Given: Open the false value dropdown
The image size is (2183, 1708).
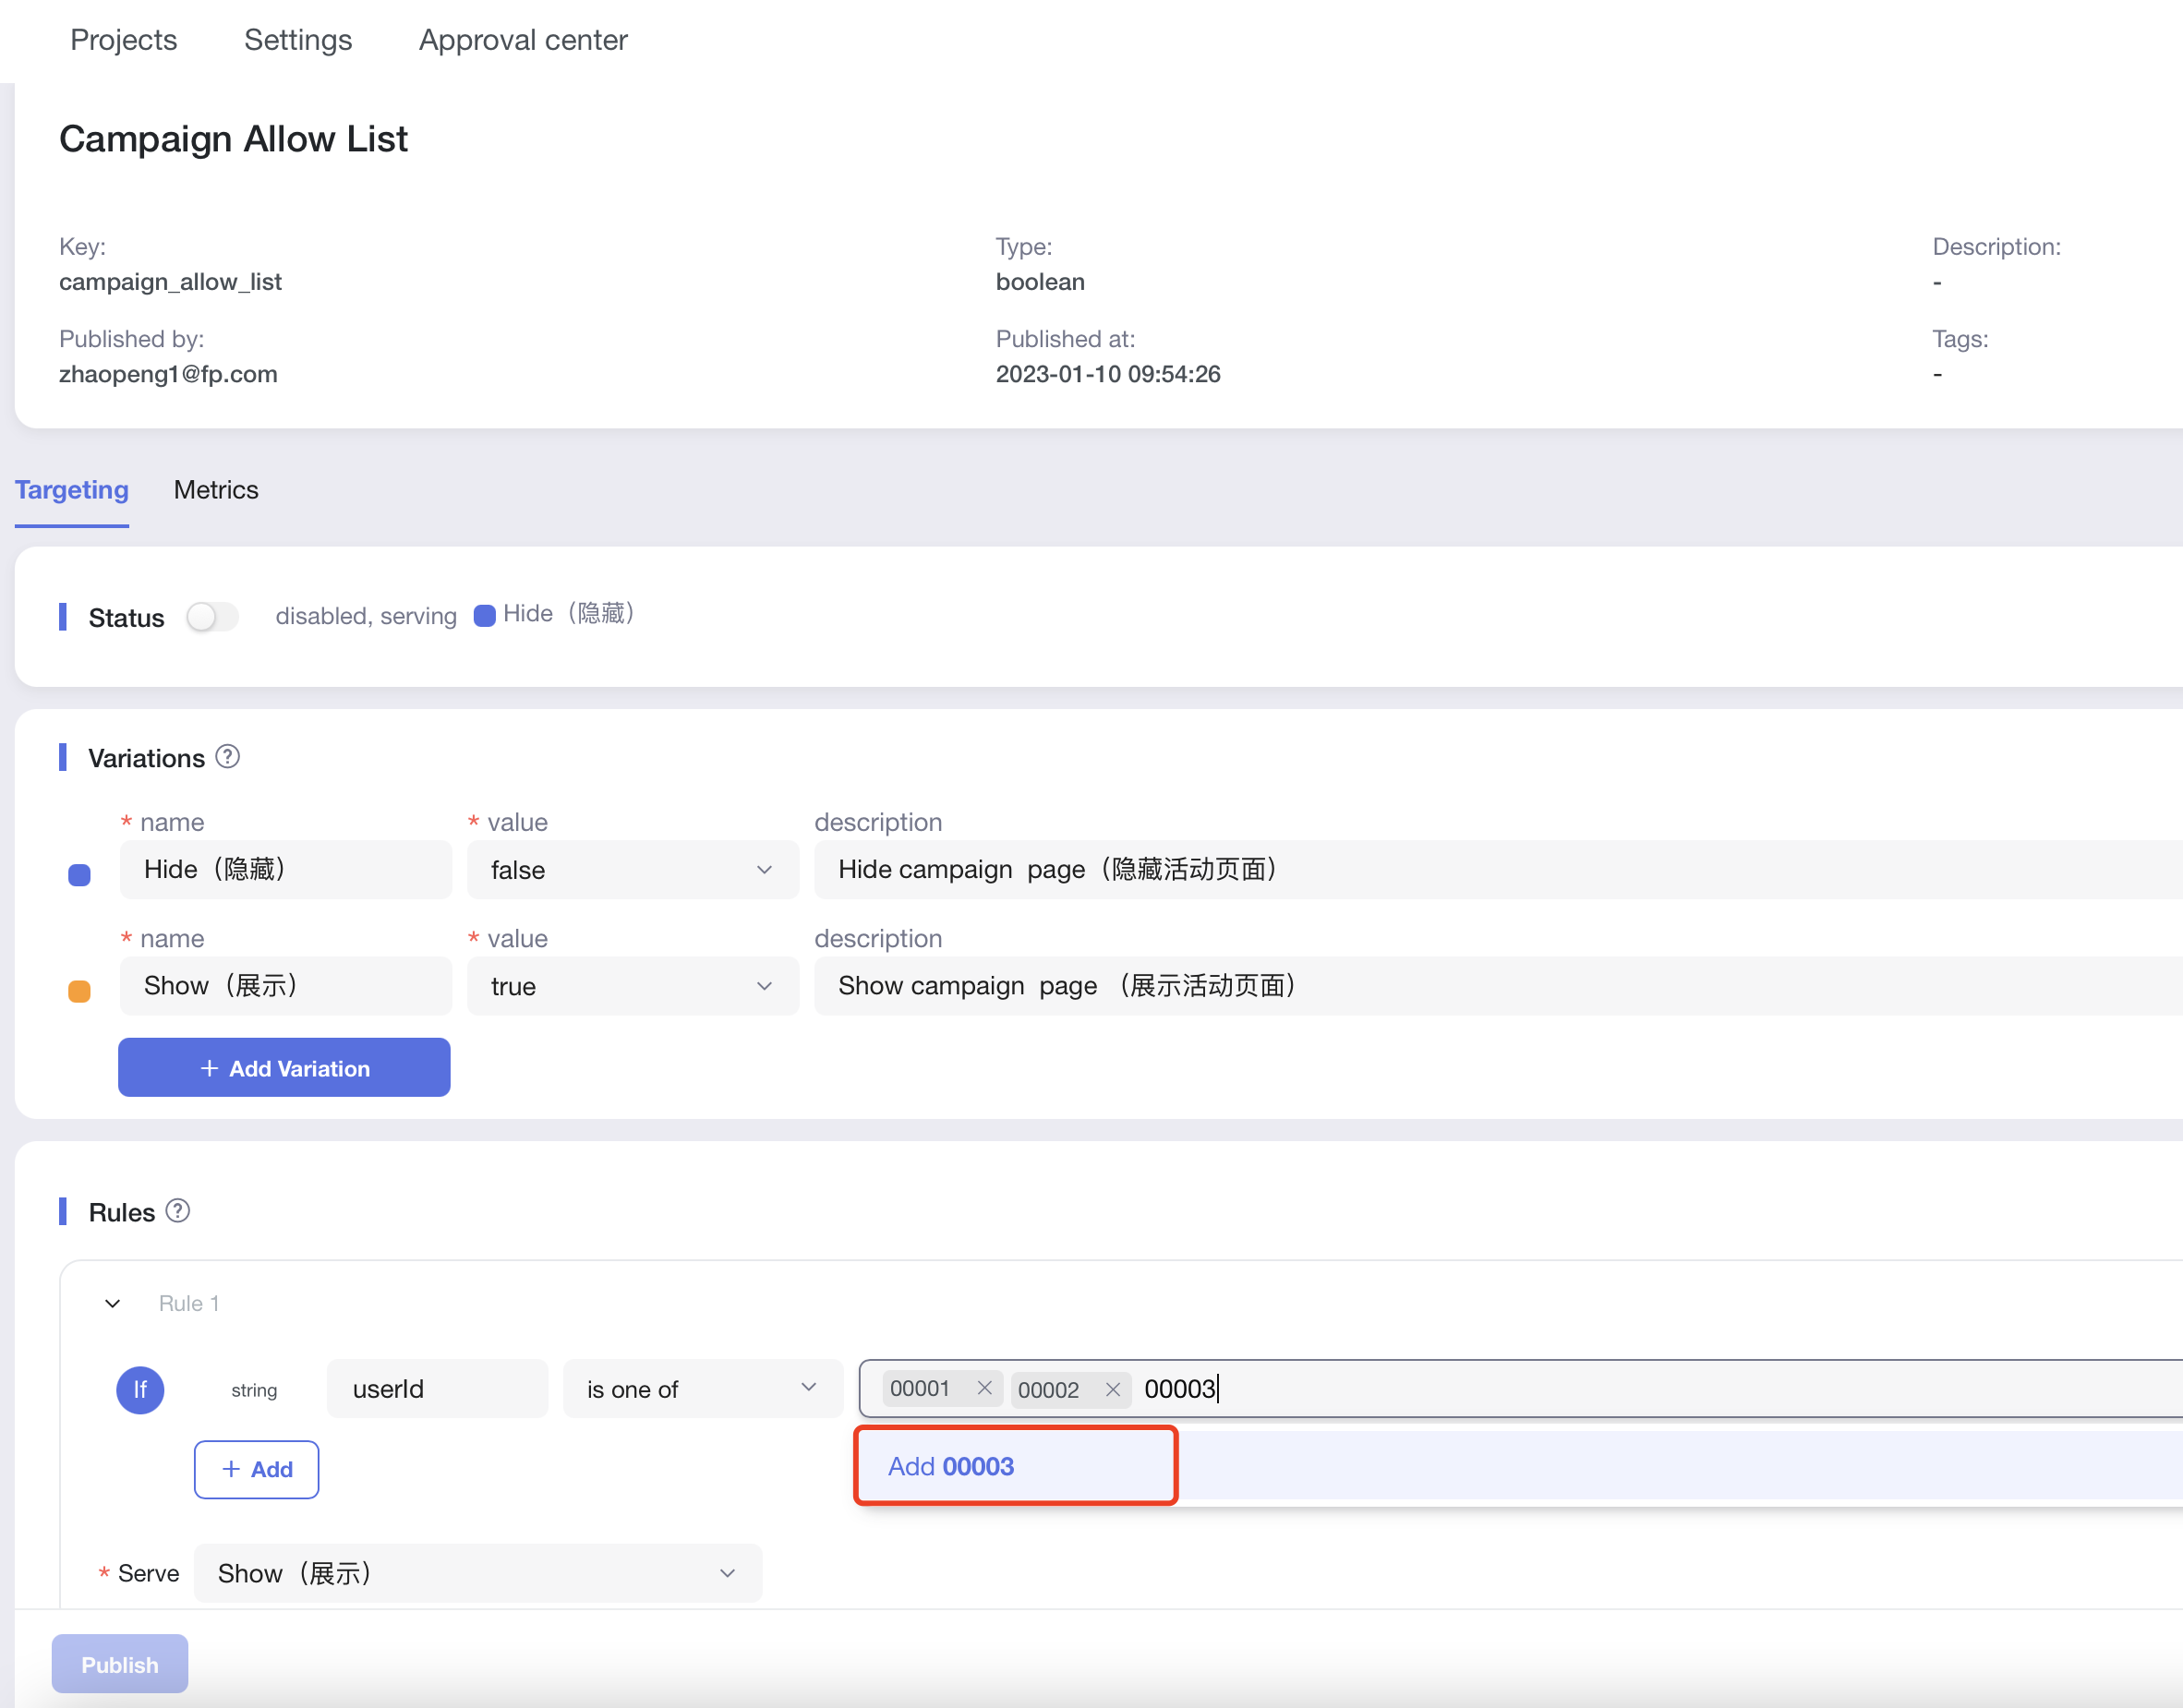Looking at the screenshot, I should 632,870.
